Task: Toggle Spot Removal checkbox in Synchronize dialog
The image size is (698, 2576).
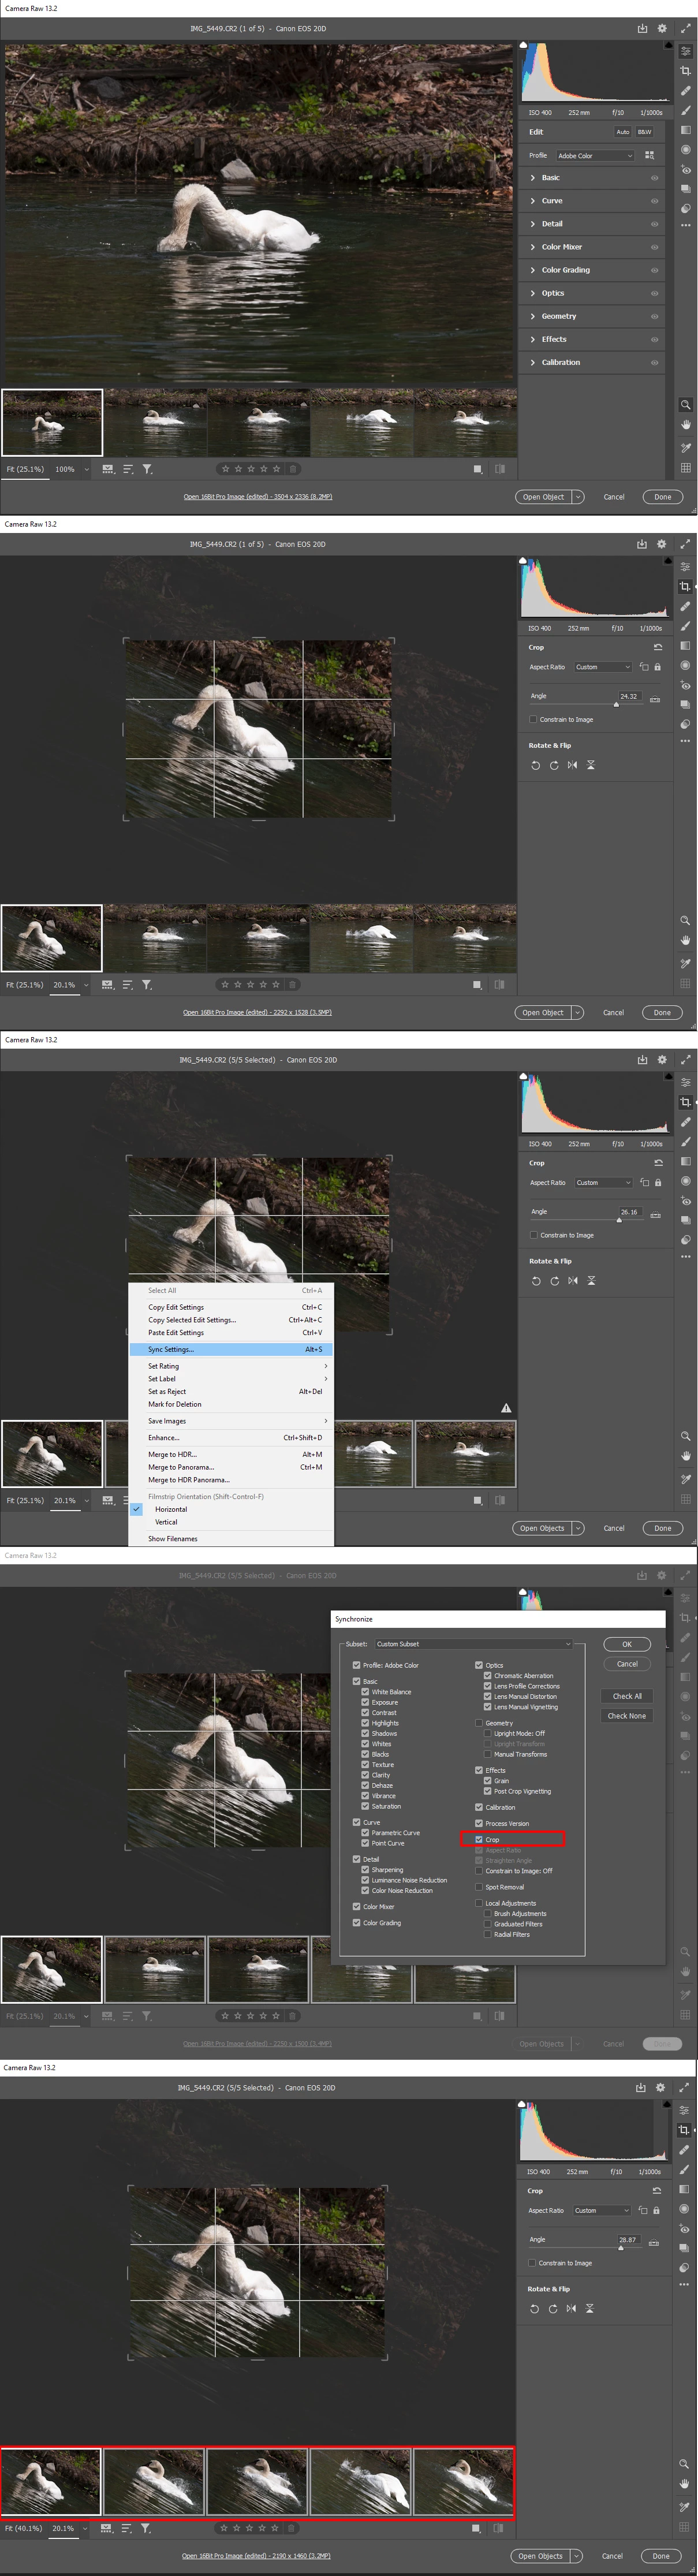Action: (479, 1887)
